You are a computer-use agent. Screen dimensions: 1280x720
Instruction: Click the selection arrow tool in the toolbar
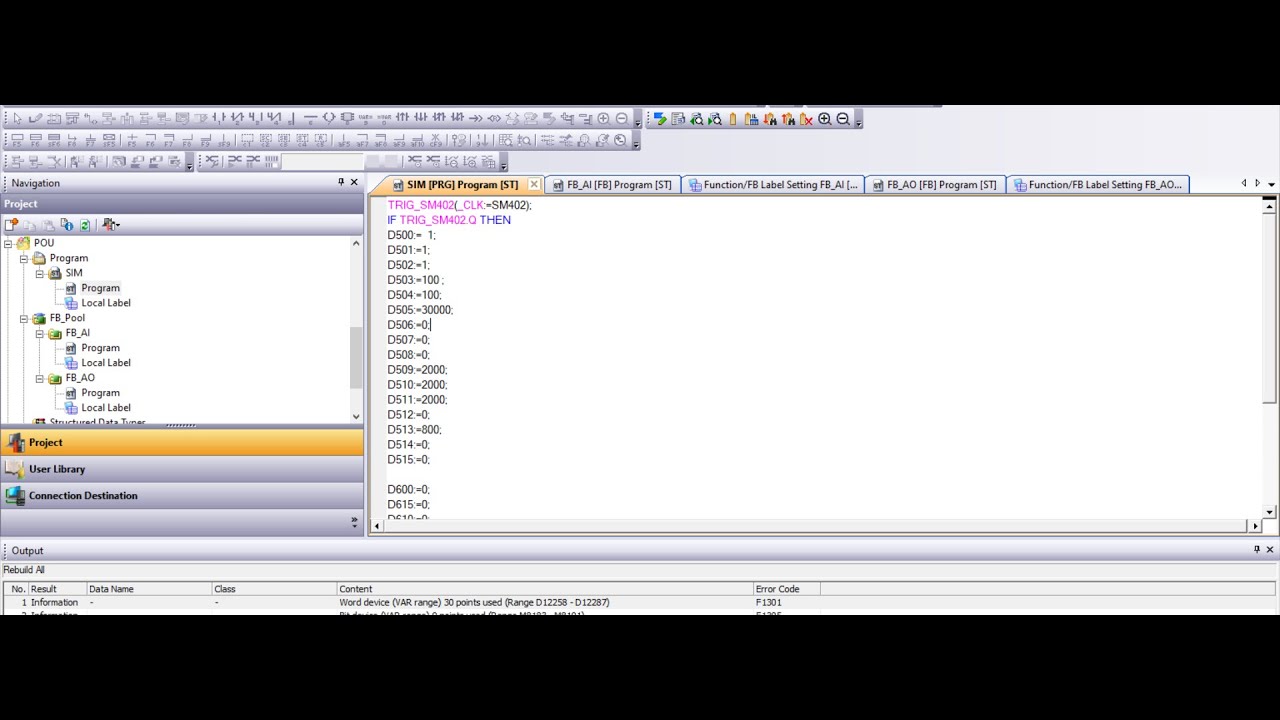pos(18,119)
